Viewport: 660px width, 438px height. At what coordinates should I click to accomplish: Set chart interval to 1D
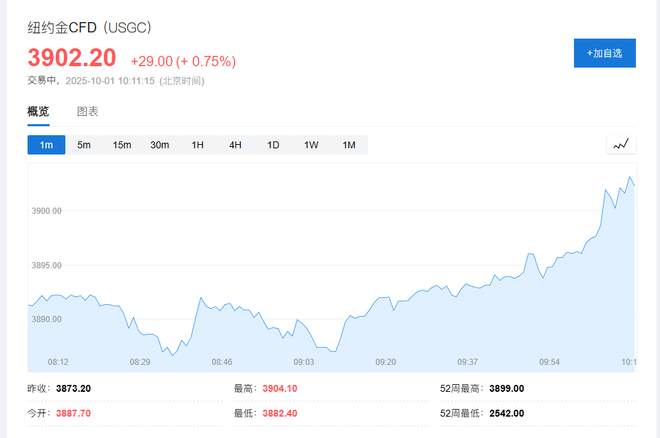pyautogui.click(x=273, y=145)
